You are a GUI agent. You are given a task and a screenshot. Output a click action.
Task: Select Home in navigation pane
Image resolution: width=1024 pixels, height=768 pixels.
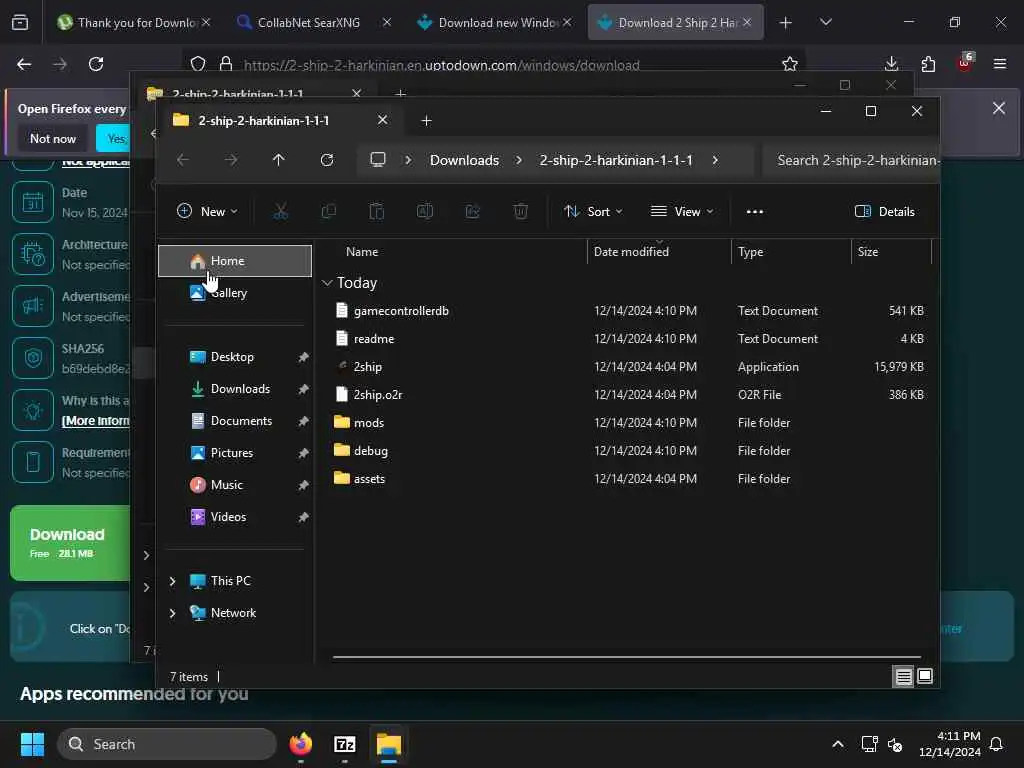(x=235, y=261)
